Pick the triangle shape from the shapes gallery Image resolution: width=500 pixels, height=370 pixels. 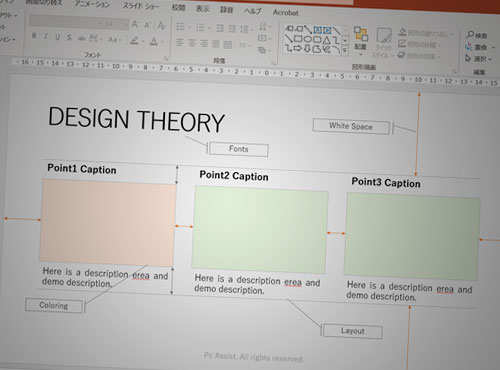coord(326,40)
